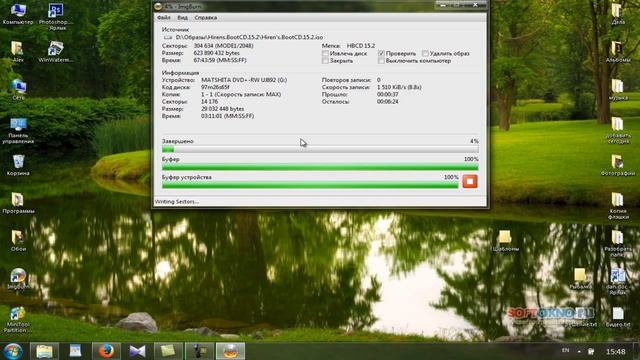Click the 00:06:24 remaining time value
Image resolution: width=640 pixels, height=360 pixels.
point(387,102)
